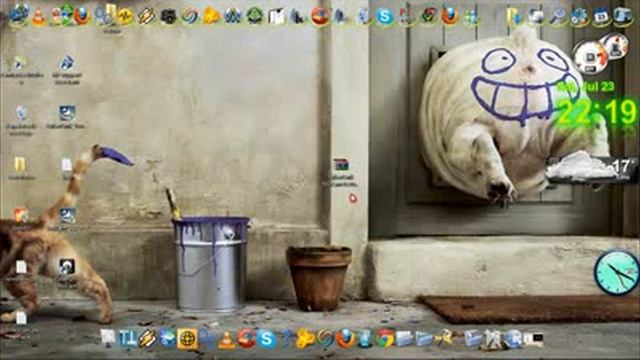
Task: Open the calendar icon in the top dock
Action: tap(601, 17)
